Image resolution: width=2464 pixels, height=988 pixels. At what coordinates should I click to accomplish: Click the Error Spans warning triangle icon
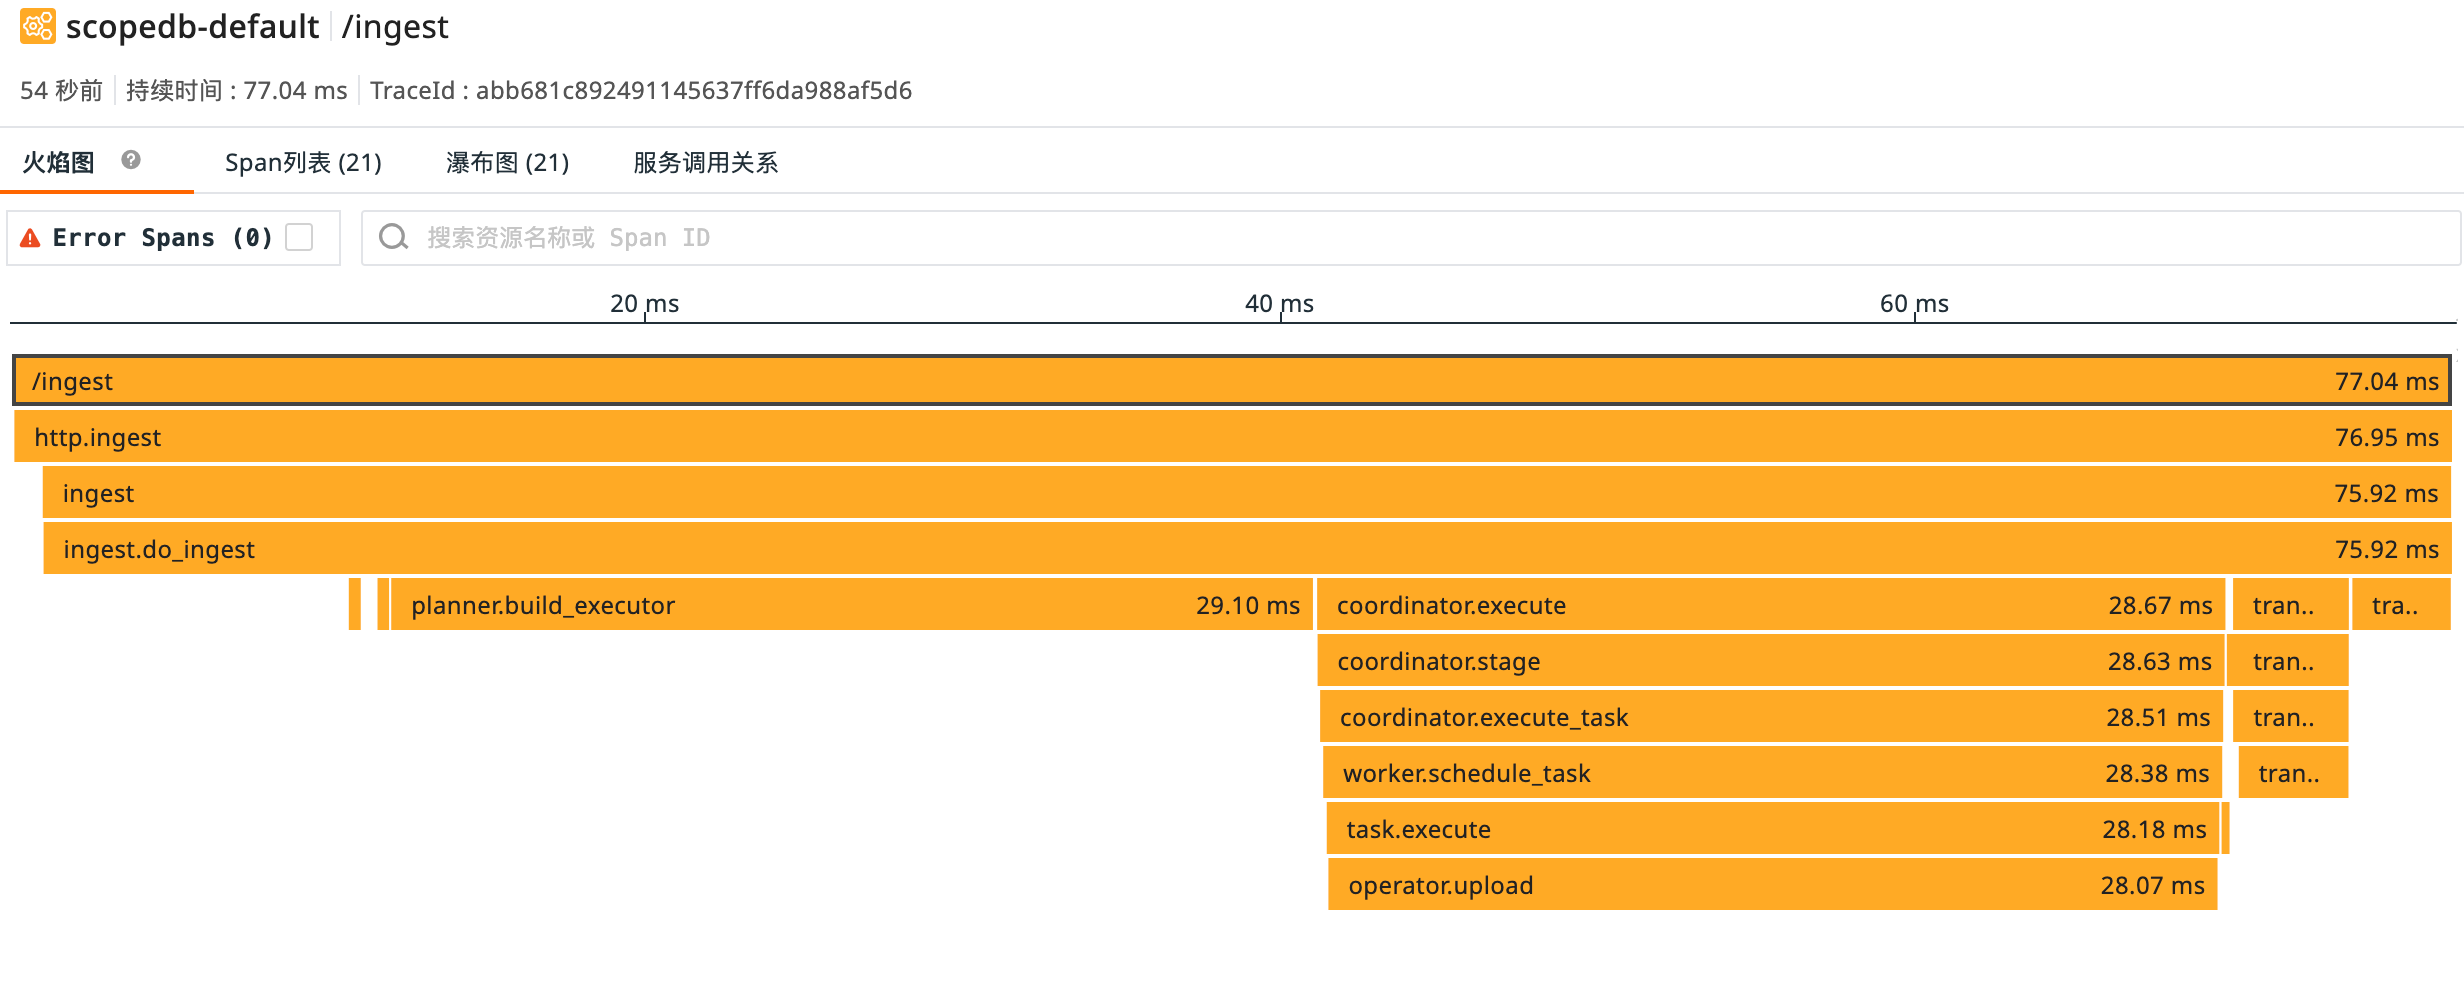tap(31, 238)
